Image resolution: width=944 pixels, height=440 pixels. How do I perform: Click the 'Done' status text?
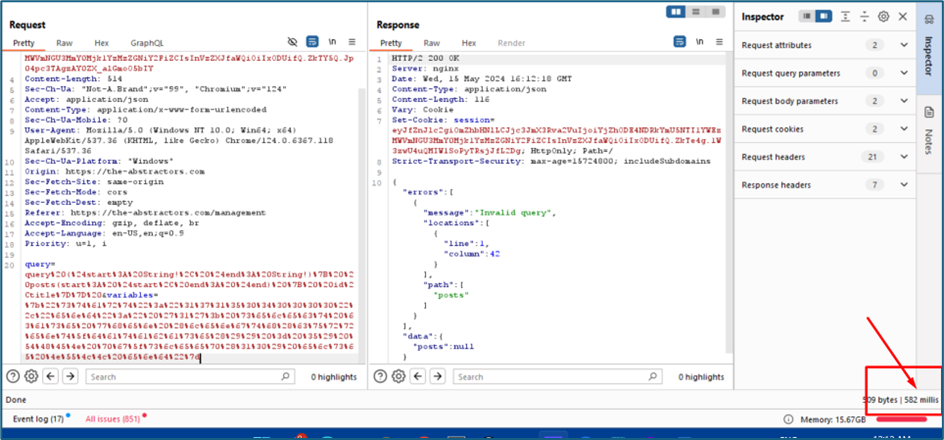point(16,400)
